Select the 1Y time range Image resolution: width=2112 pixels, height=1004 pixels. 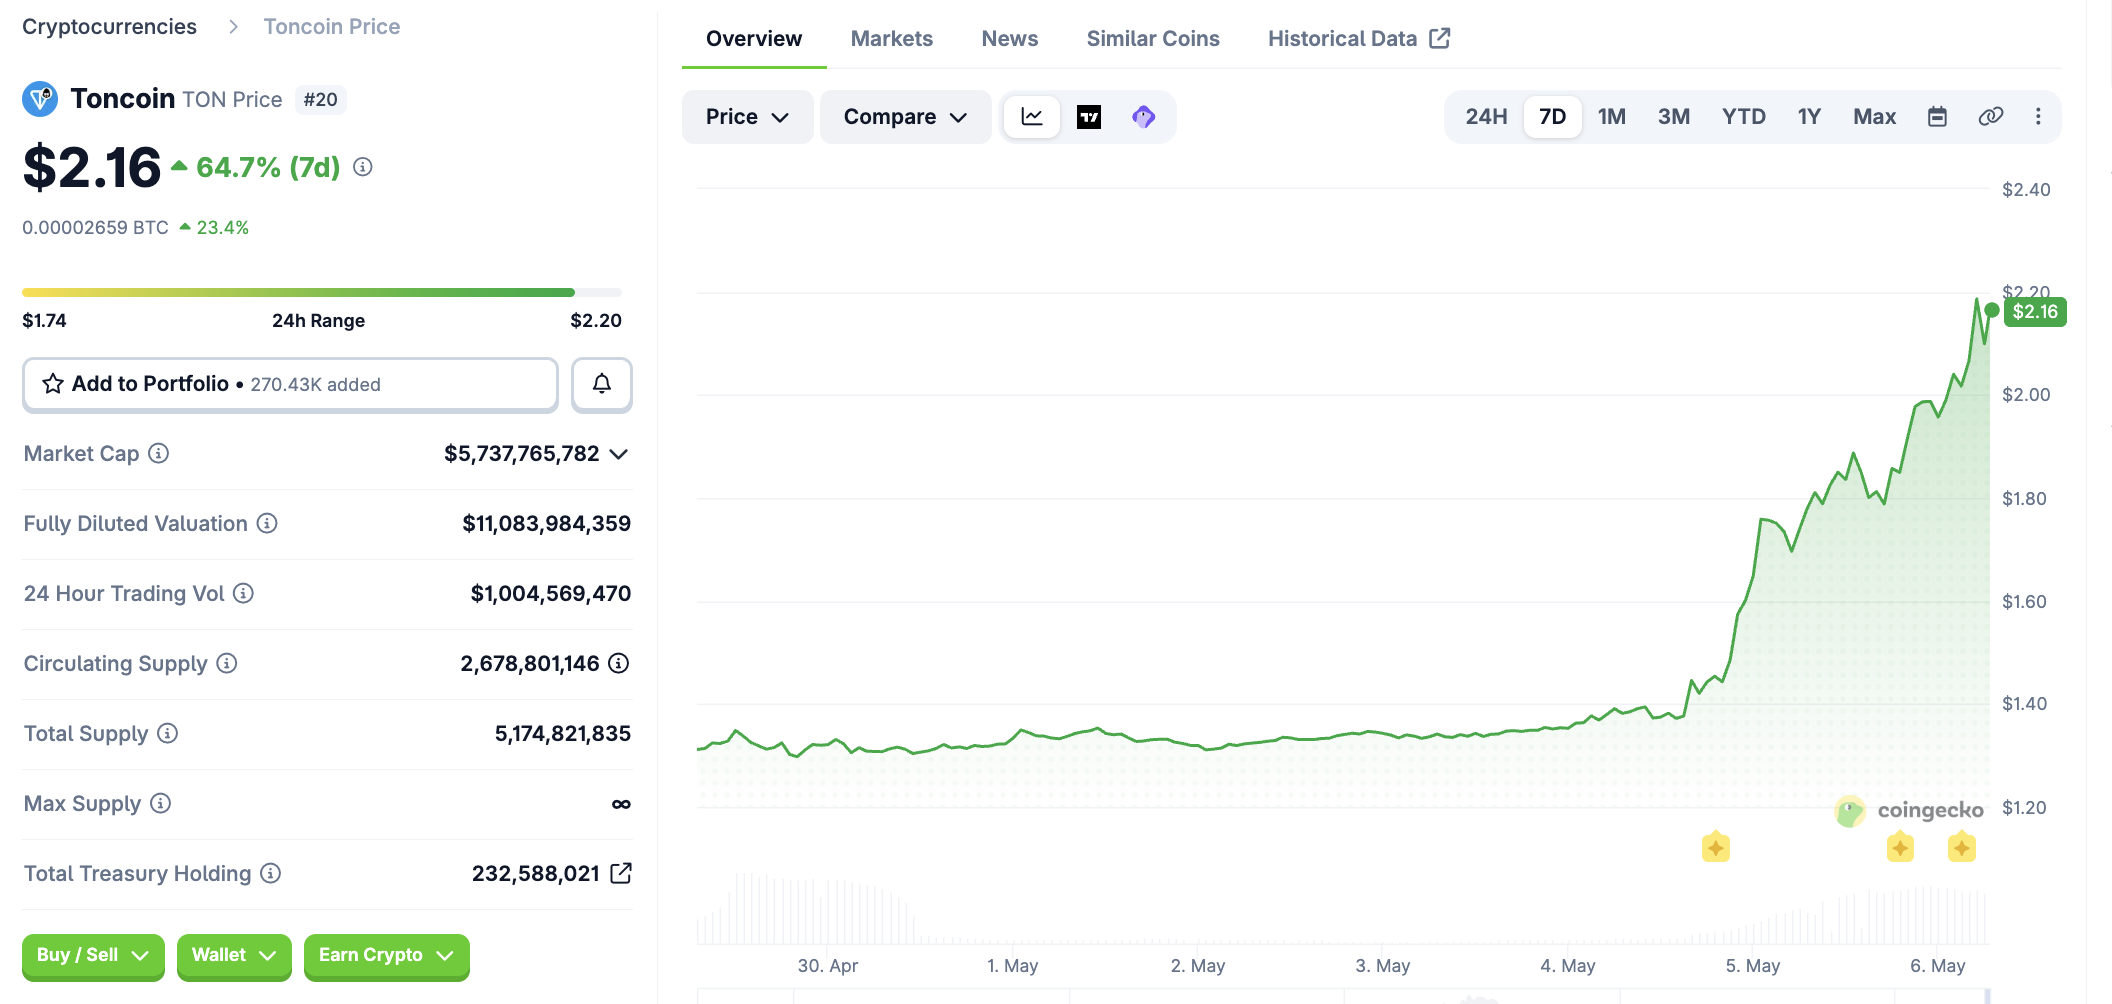1809,117
